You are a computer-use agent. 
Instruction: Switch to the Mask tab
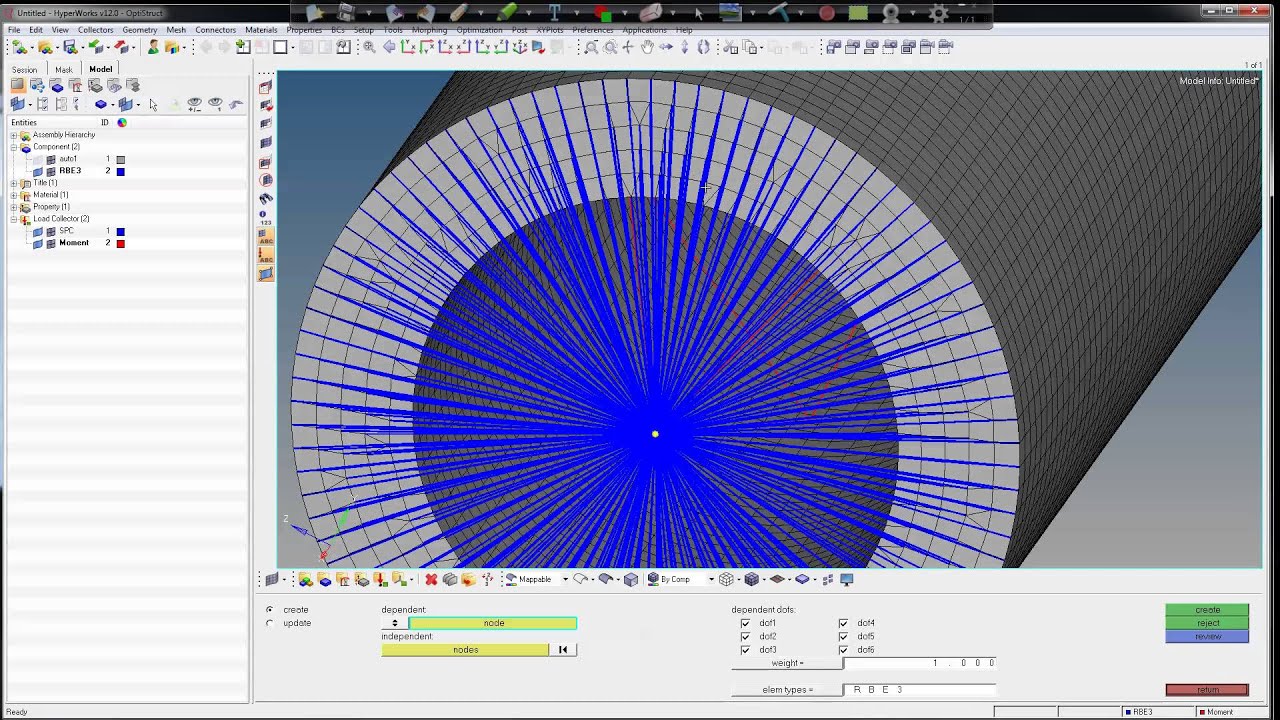(x=64, y=70)
